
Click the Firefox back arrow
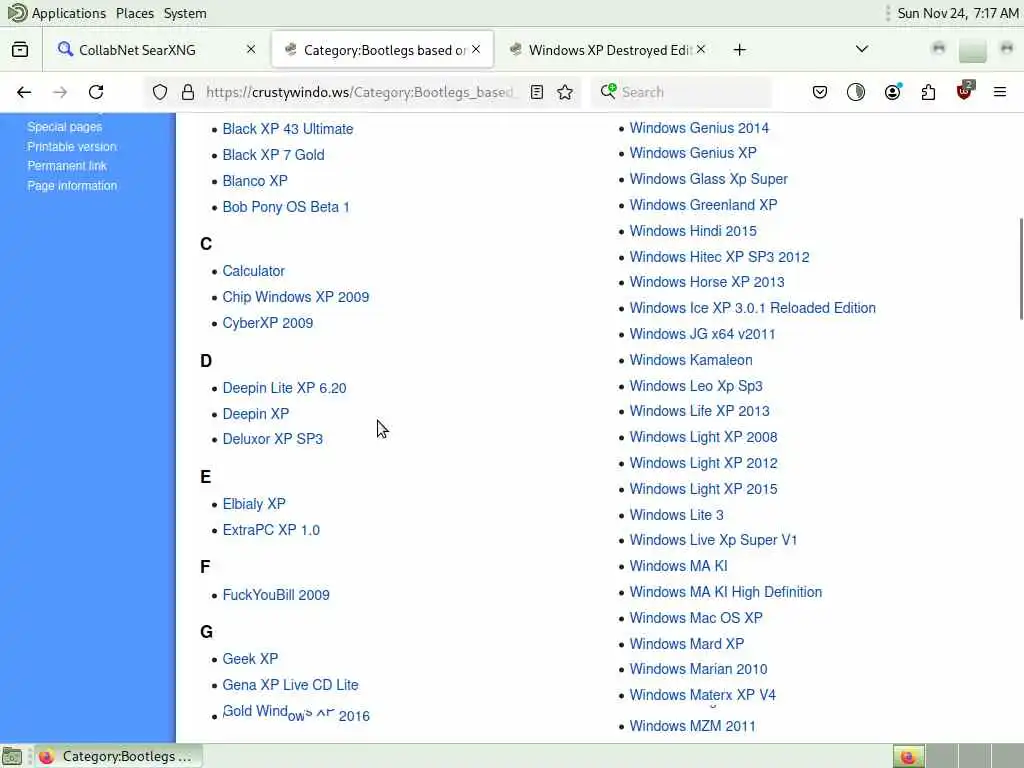point(24,92)
